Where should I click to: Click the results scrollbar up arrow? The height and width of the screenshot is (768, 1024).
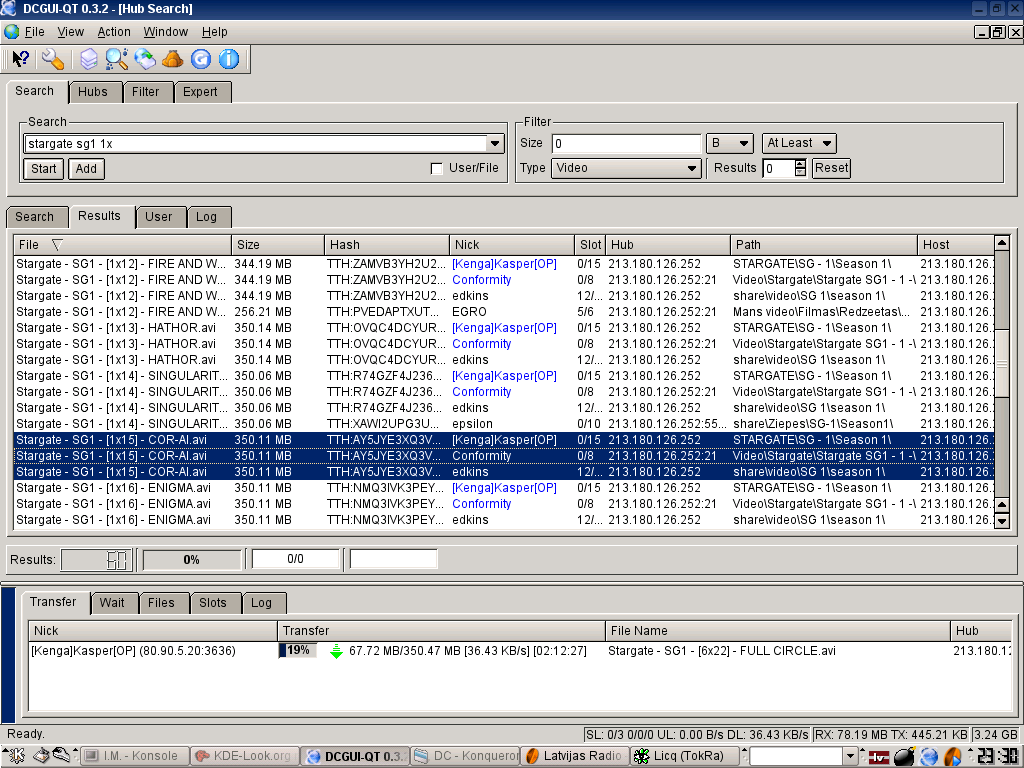coord(1002,244)
